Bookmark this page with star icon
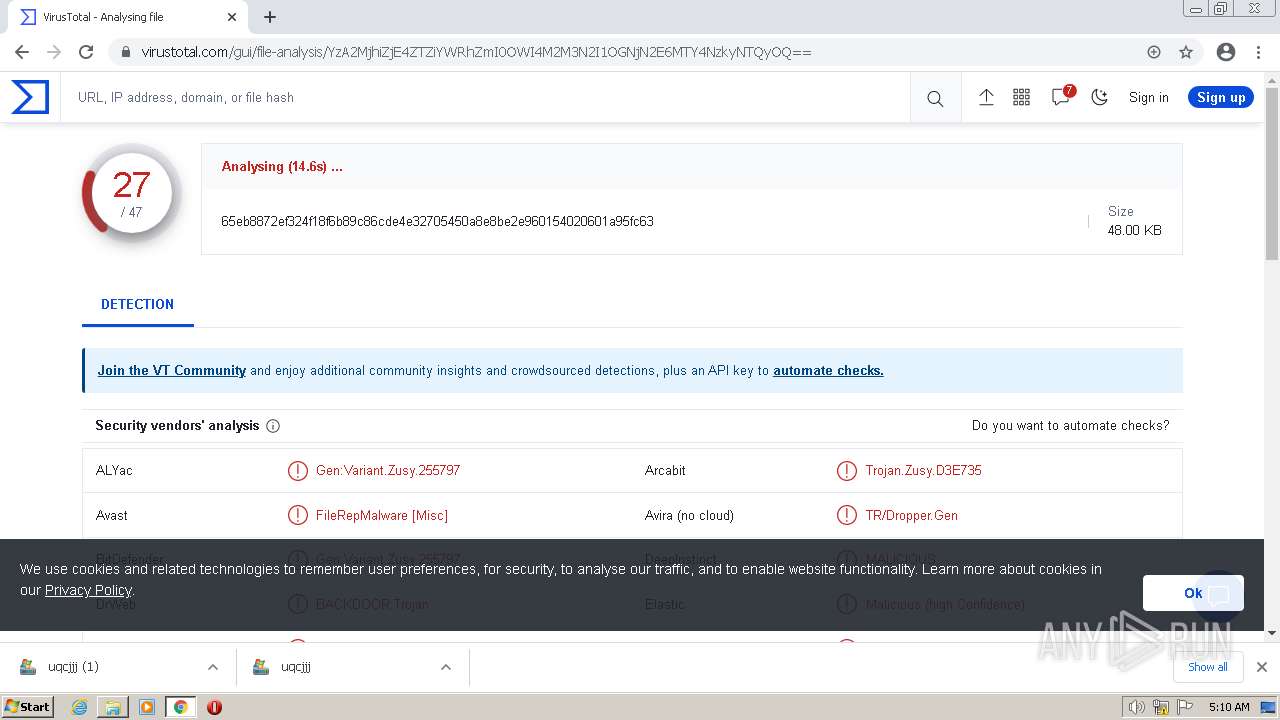 click(1186, 52)
